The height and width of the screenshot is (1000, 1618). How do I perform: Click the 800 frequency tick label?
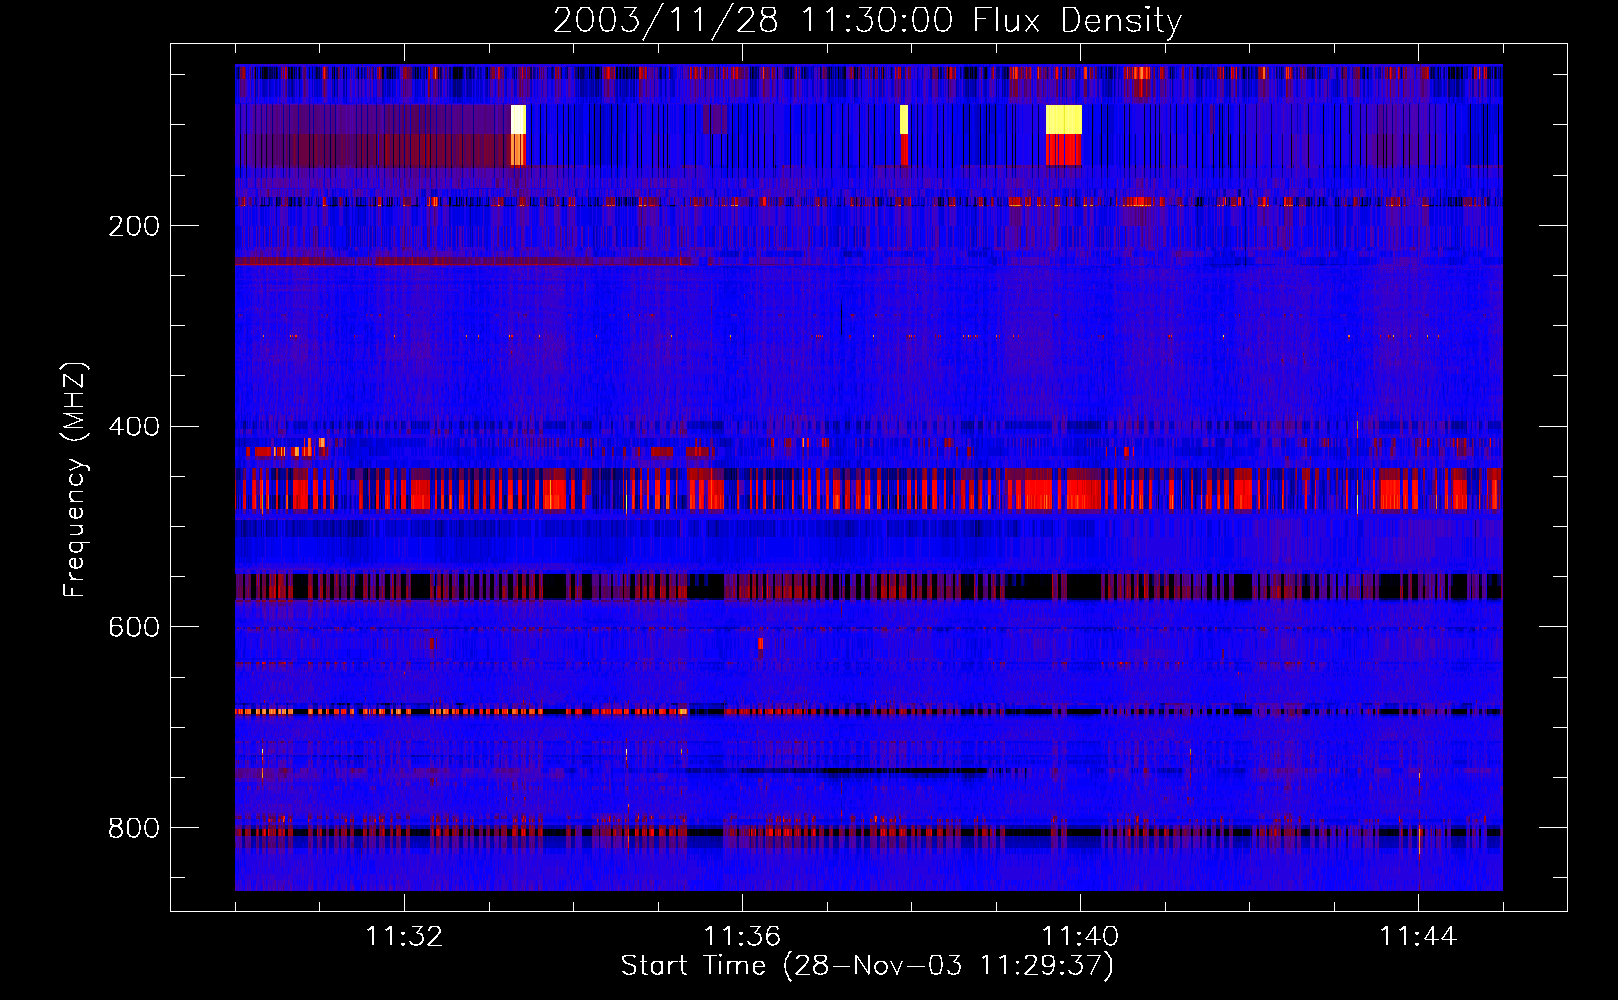[x=134, y=828]
